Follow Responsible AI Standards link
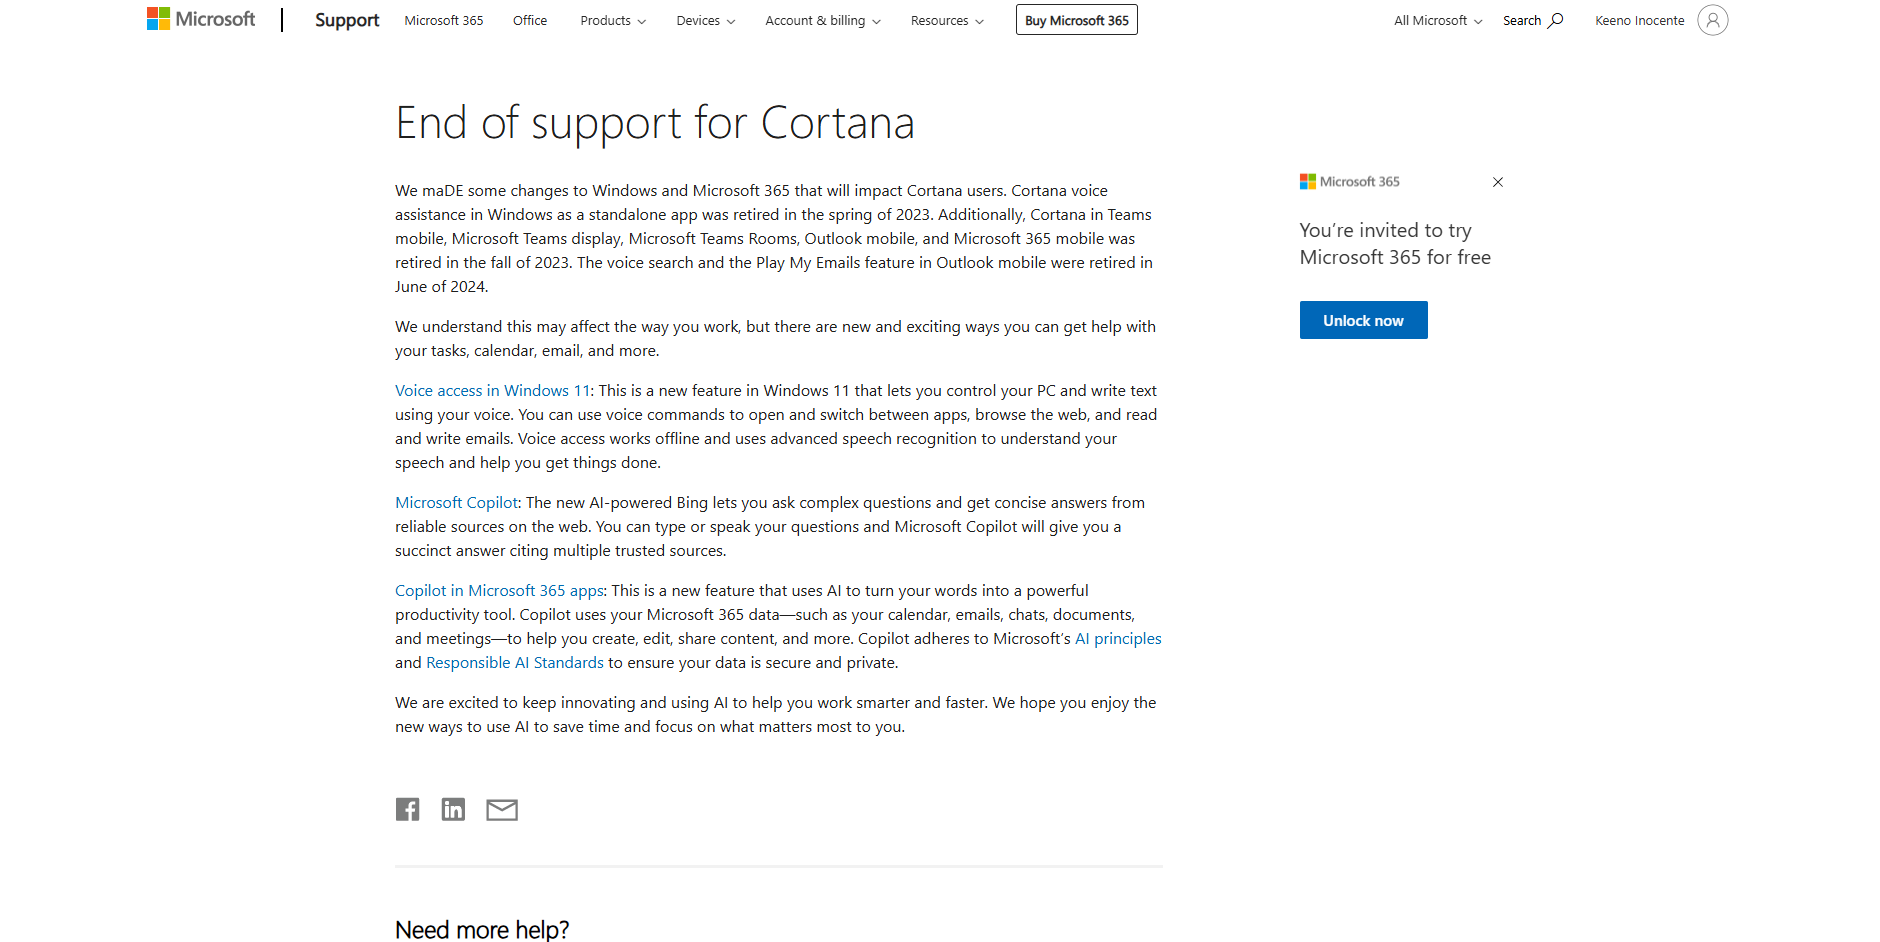The height and width of the screenshot is (942, 1880). [x=515, y=663]
